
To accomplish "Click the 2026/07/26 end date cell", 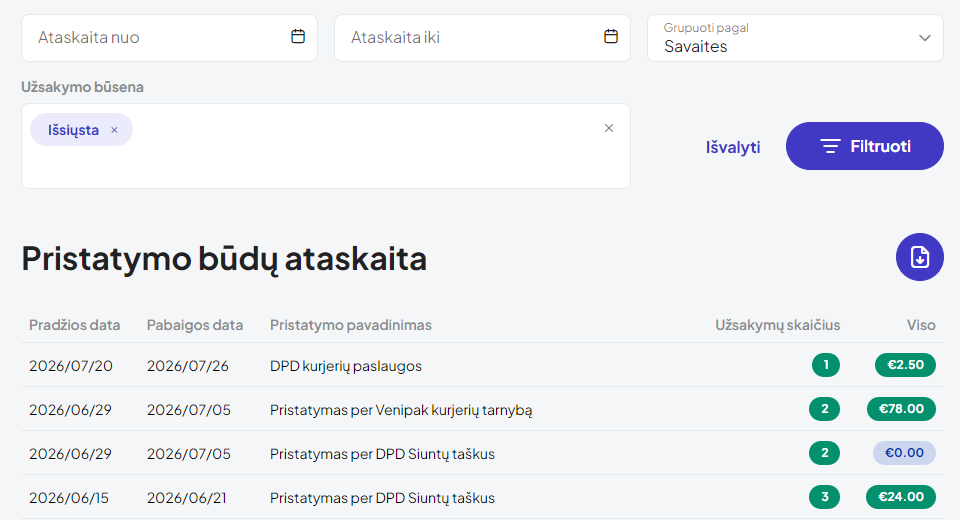I will tap(187, 366).
